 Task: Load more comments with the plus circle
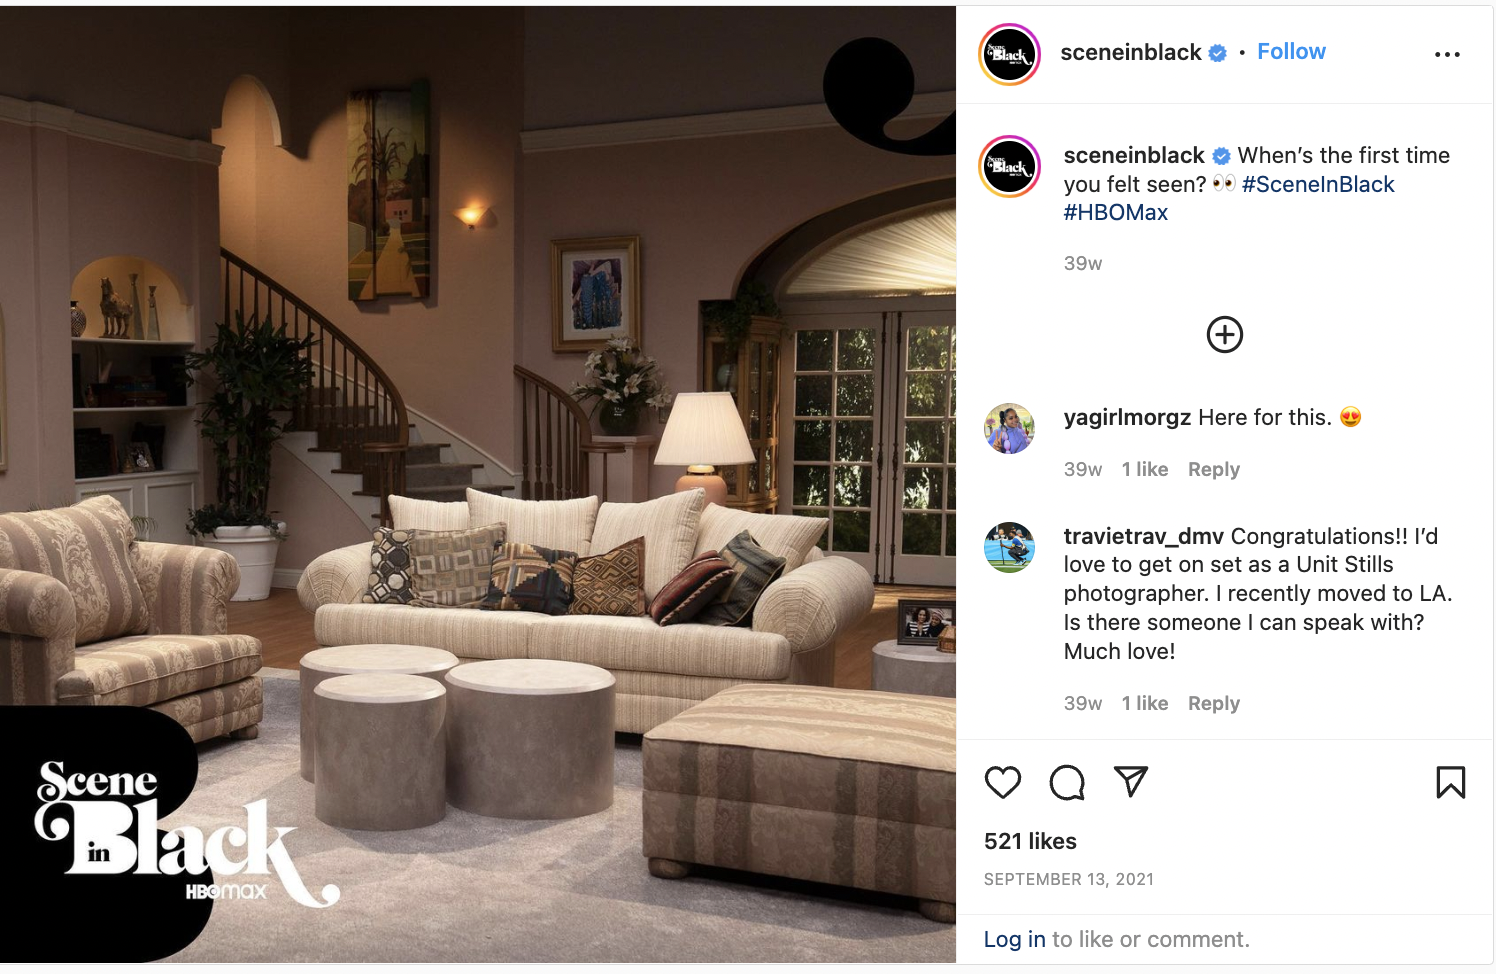pyautogui.click(x=1225, y=334)
